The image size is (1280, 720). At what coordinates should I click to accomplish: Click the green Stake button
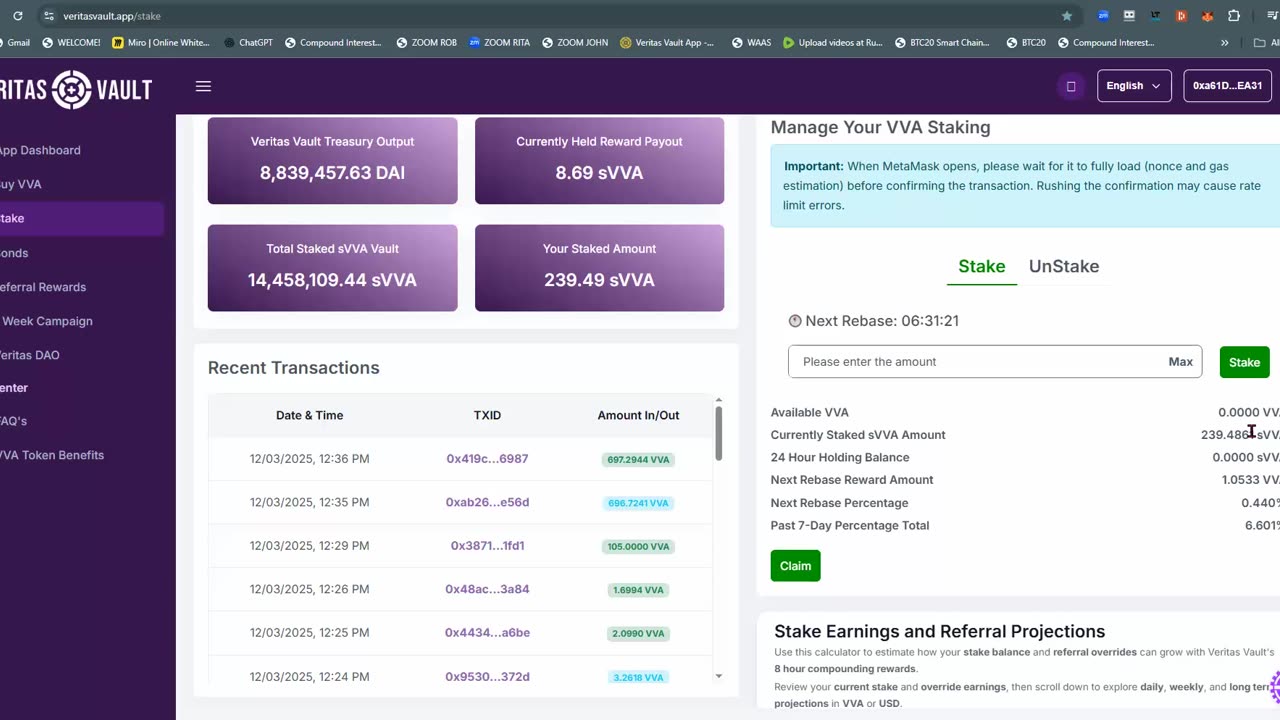point(1245,362)
